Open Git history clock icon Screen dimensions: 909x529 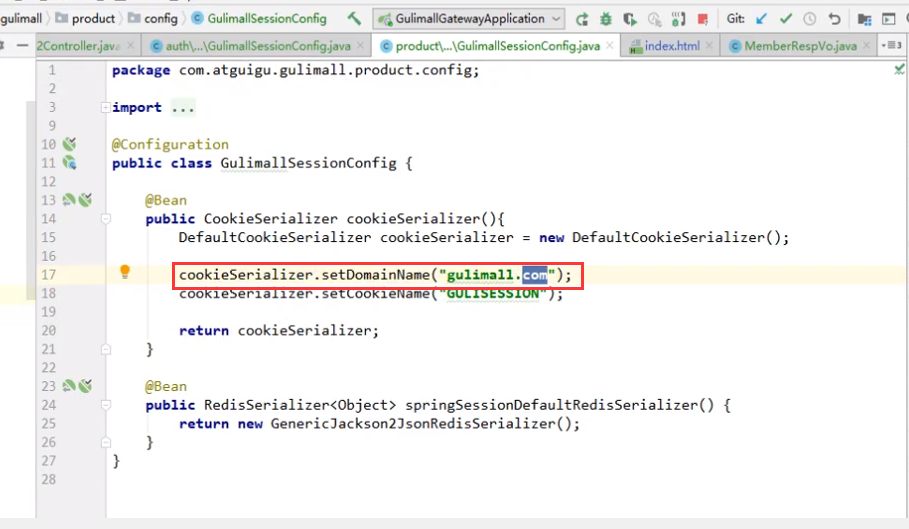(x=809, y=18)
